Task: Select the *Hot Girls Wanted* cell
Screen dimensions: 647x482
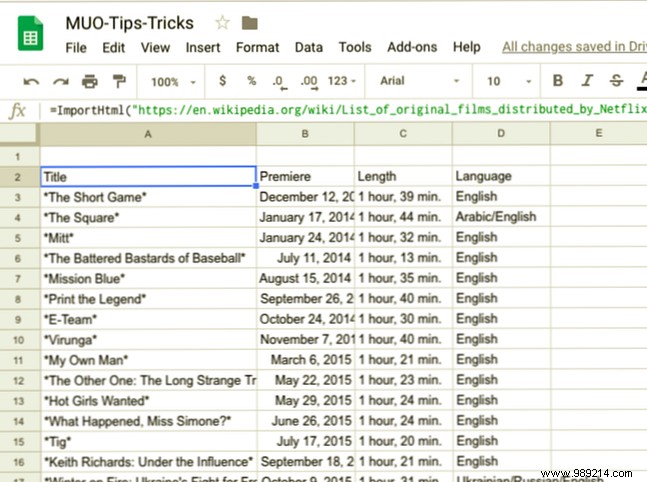Action: [x=148, y=401]
